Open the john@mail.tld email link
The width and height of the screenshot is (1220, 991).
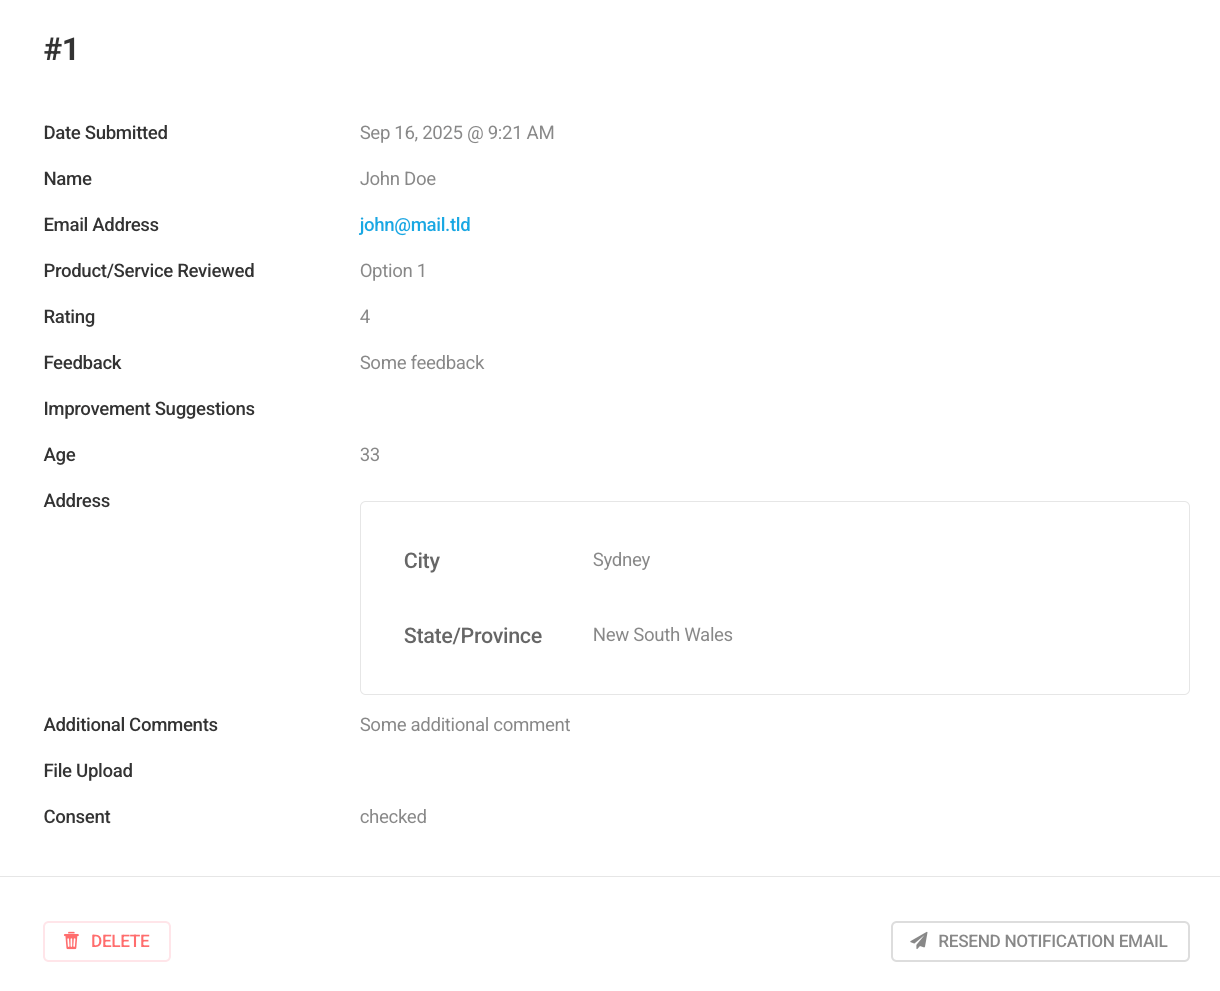pyautogui.click(x=414, y=225)
